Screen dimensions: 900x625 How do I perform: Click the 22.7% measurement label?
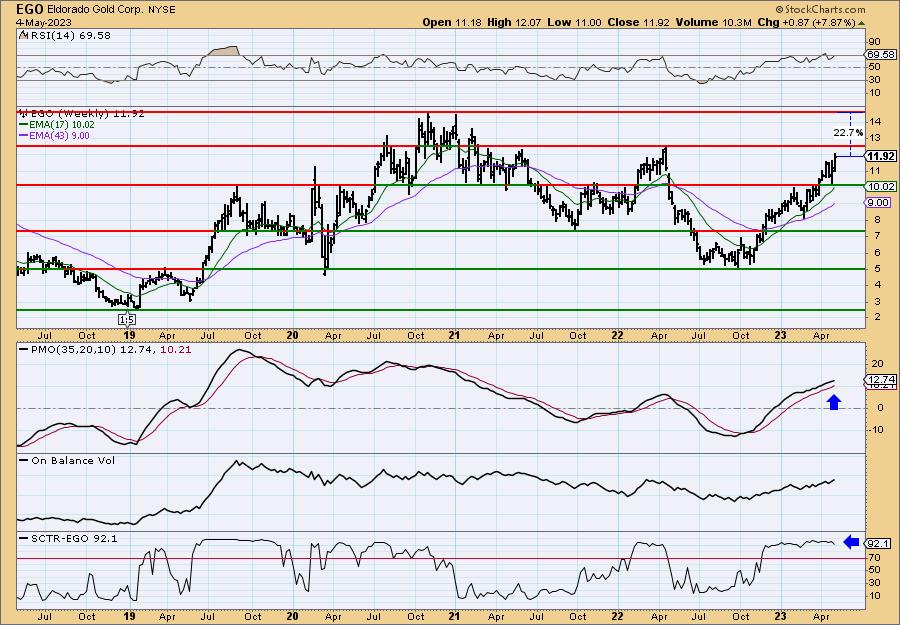pos(848,133)
